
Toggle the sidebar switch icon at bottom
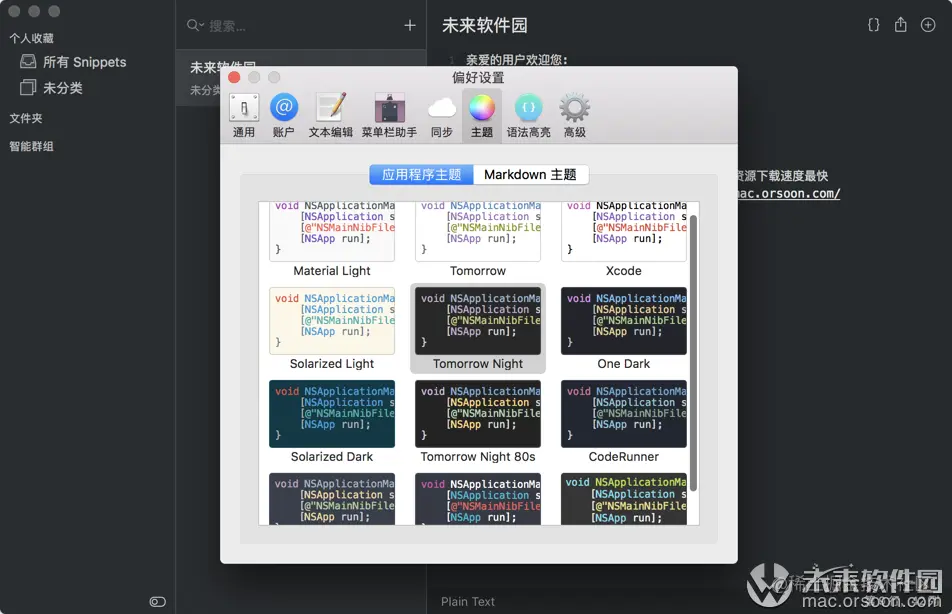(157, 602)
